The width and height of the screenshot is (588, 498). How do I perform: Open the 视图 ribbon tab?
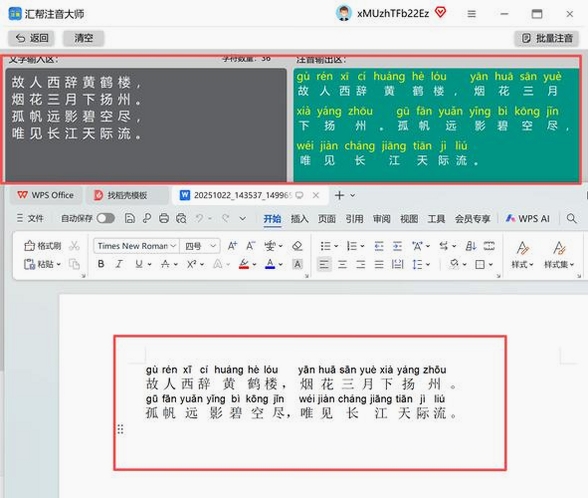409,219
